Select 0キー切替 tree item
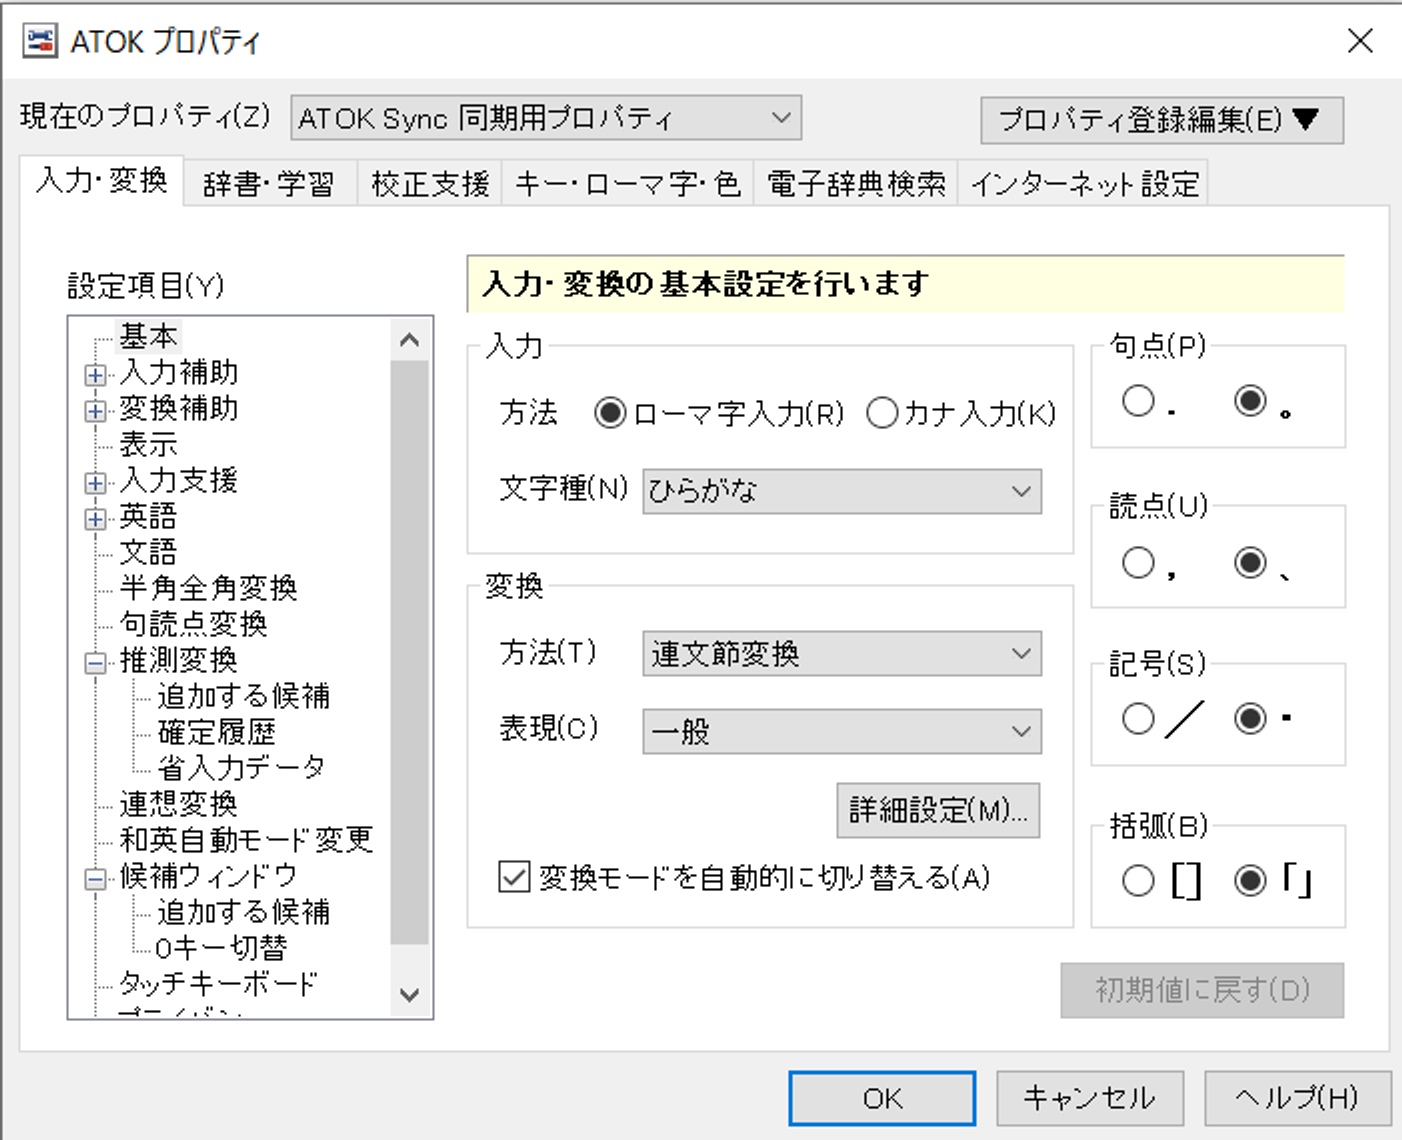Image resolution: width=1402 pixels, height=1140 pixels. pyautogui.click(x=221, y=948)
